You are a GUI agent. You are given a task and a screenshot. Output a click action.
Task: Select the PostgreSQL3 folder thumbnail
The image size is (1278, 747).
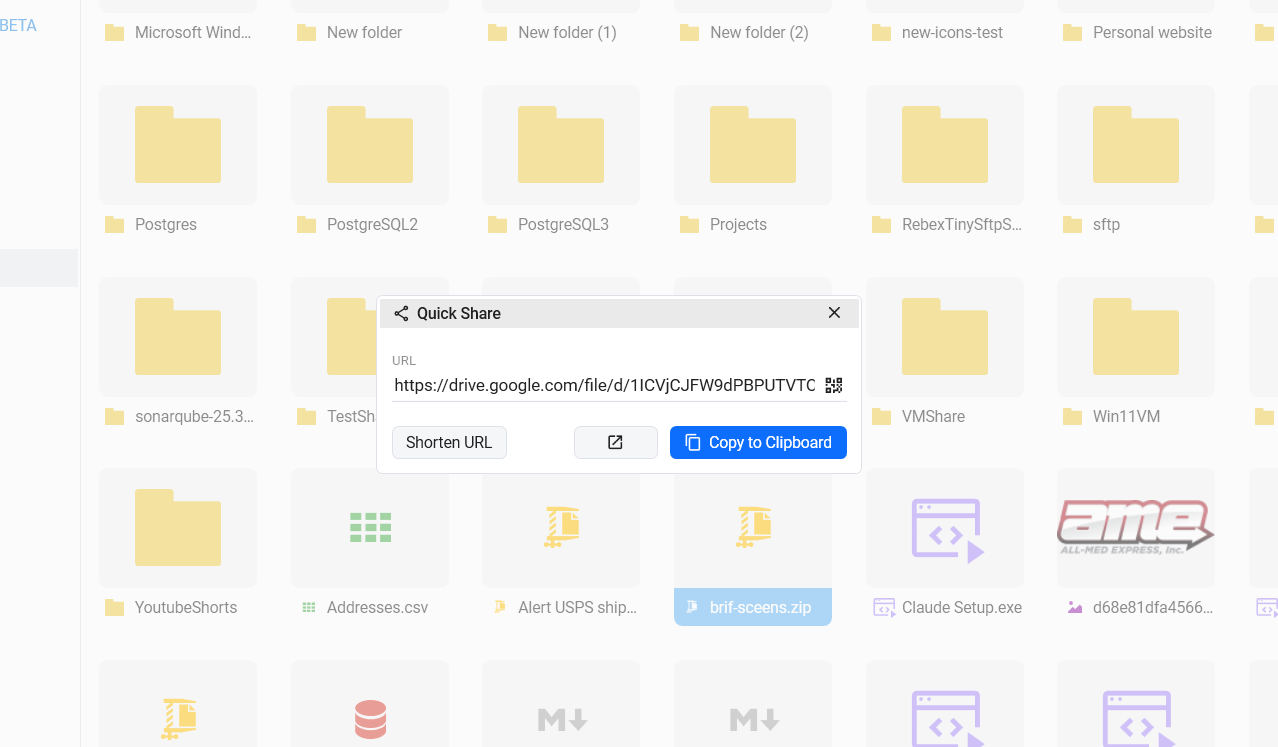(561, 145)
